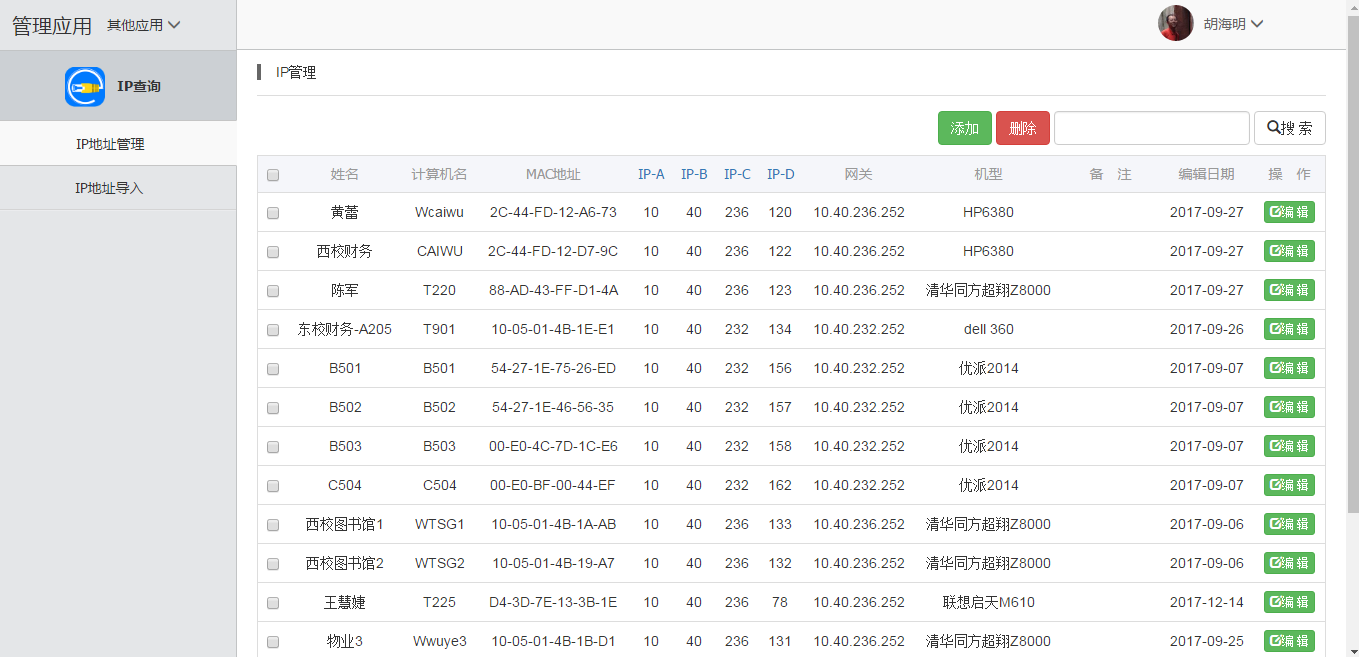Check the box for 西校财务 row
The width and height of the screenshot is (1359, 657).
(273, 252)
